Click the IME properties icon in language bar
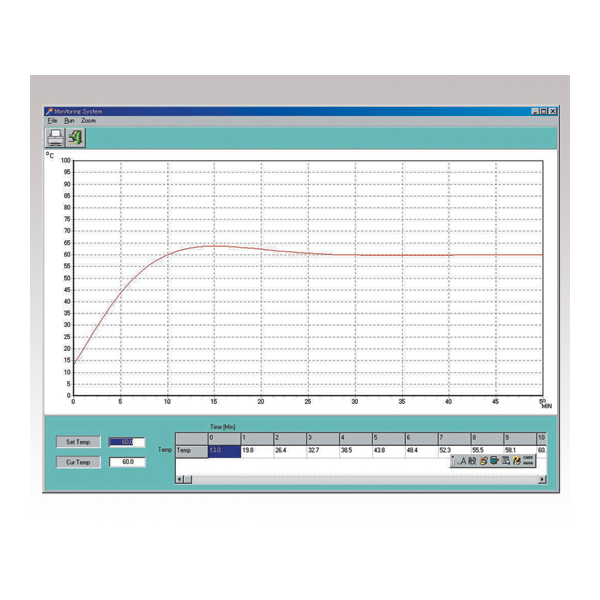The image size is (600, 600). (x=506, y=461)
